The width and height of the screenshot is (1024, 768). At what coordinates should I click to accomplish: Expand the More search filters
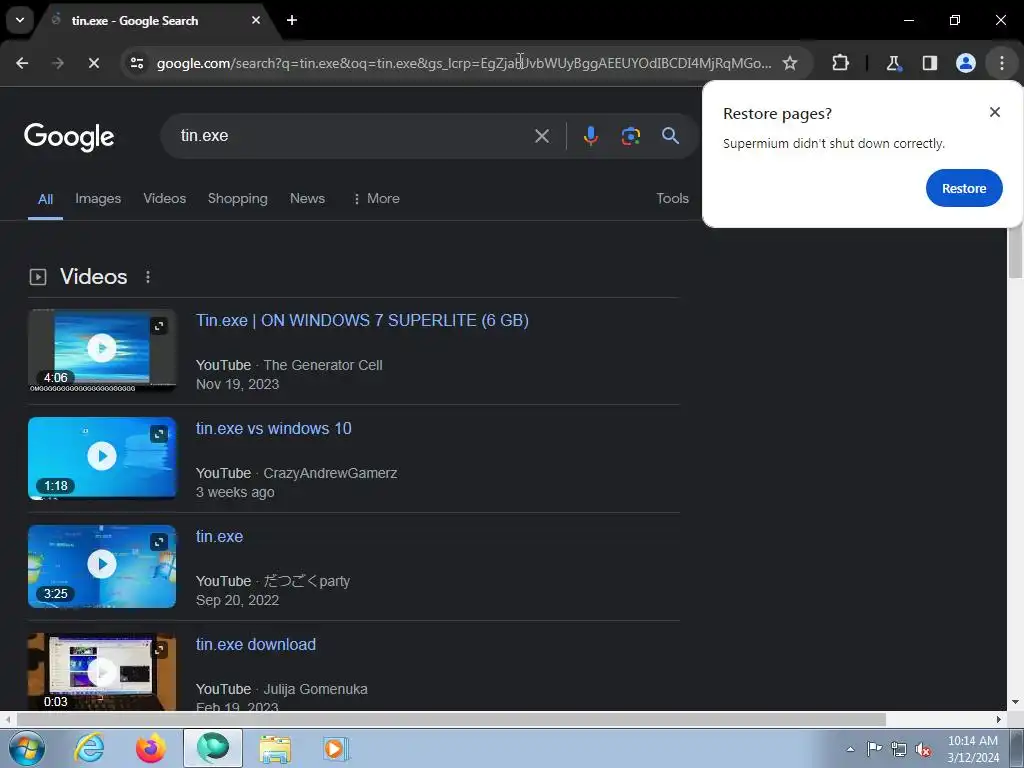[376, 199]
